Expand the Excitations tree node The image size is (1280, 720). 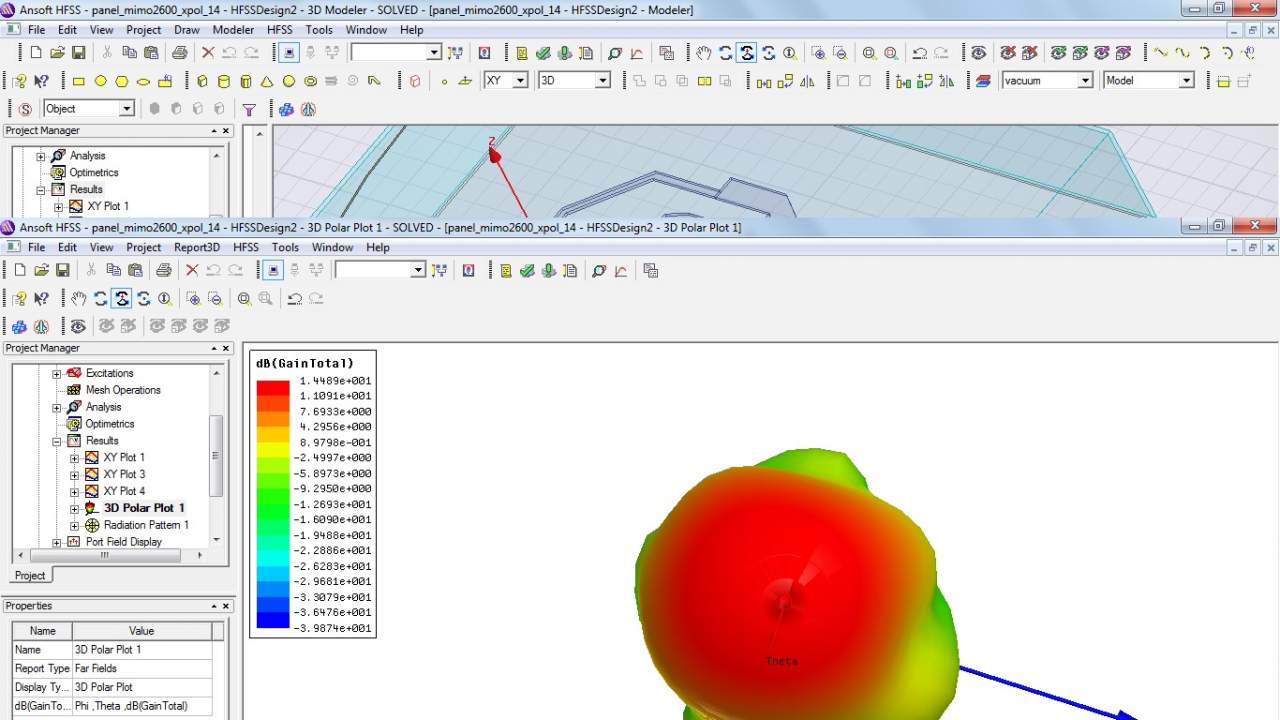click(57, 374)
